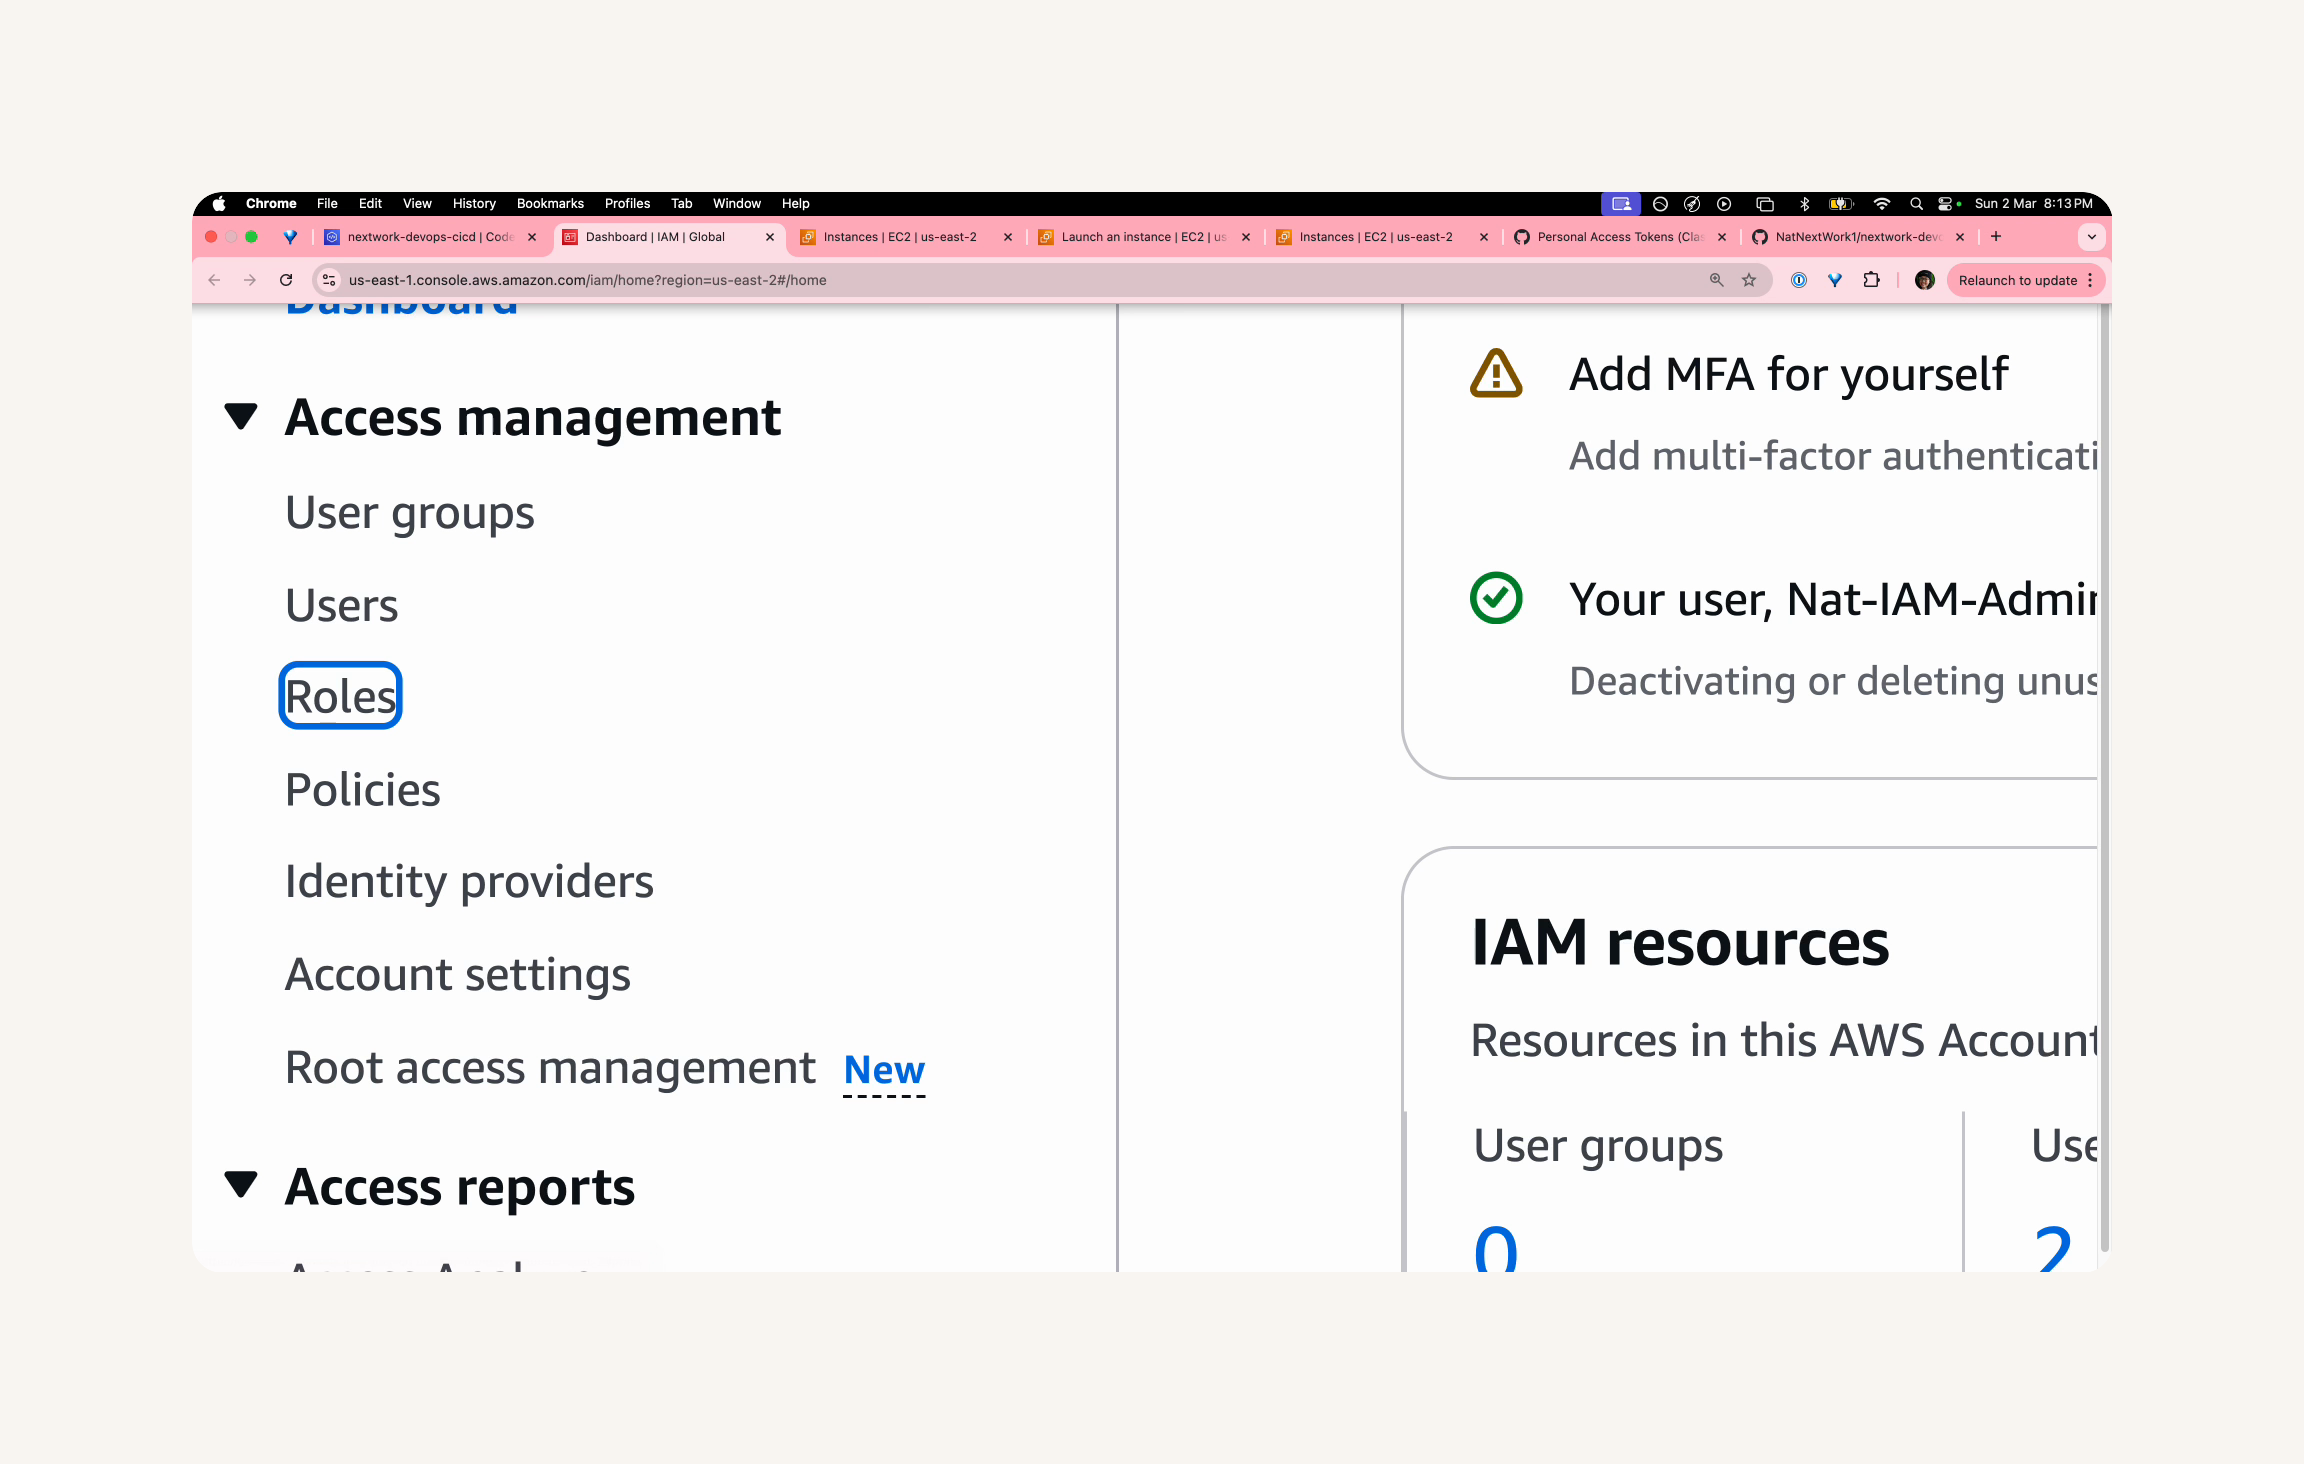The image size is (2304, 1464).
Task: Open Users in IAM sidebar
Action: click(342, 605)
